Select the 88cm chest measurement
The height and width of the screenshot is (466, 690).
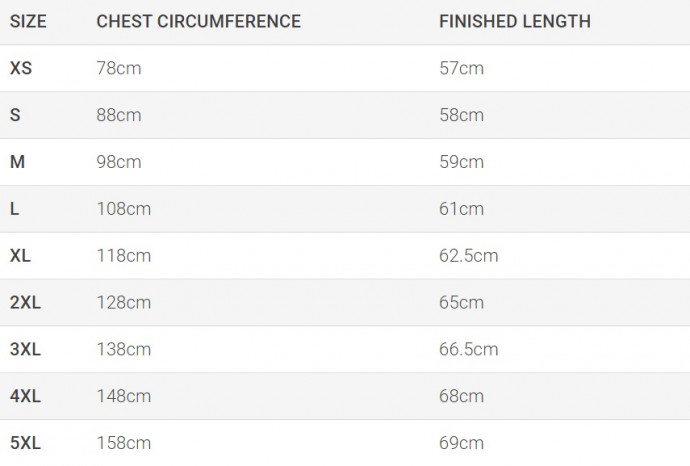(119, 115)
